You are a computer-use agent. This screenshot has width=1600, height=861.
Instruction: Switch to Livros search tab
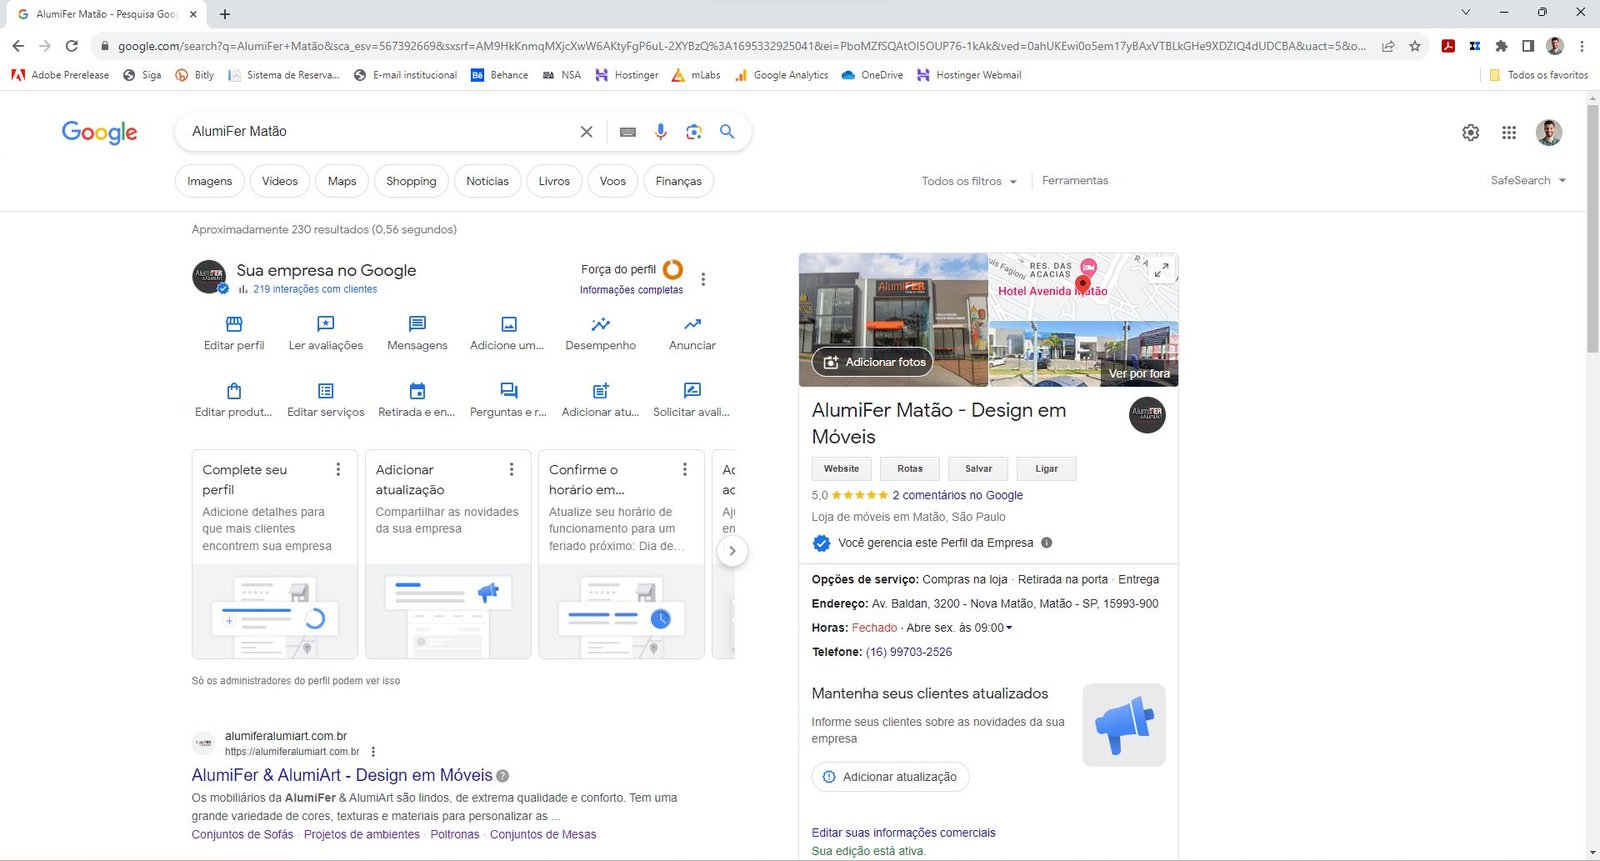(554, 181)
